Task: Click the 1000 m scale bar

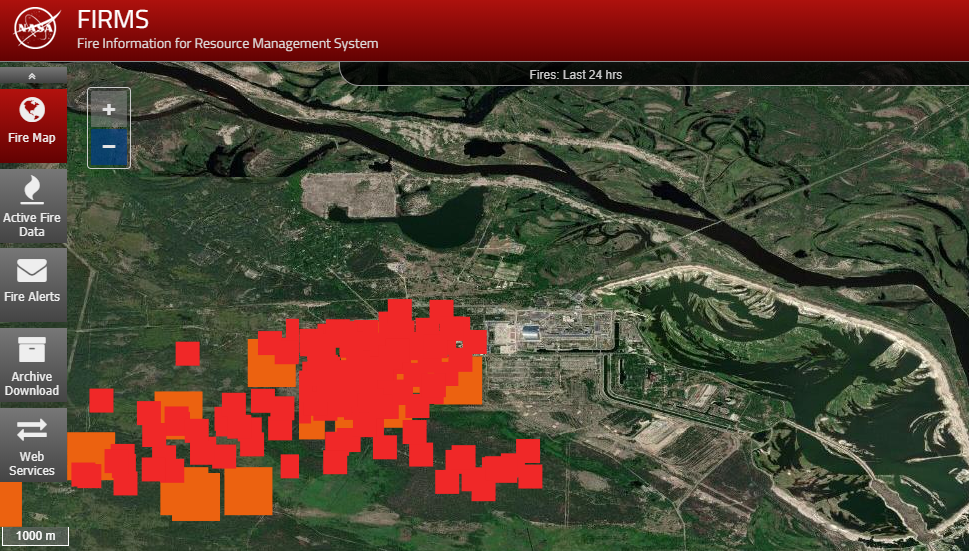Action: [x=35, y=536]
